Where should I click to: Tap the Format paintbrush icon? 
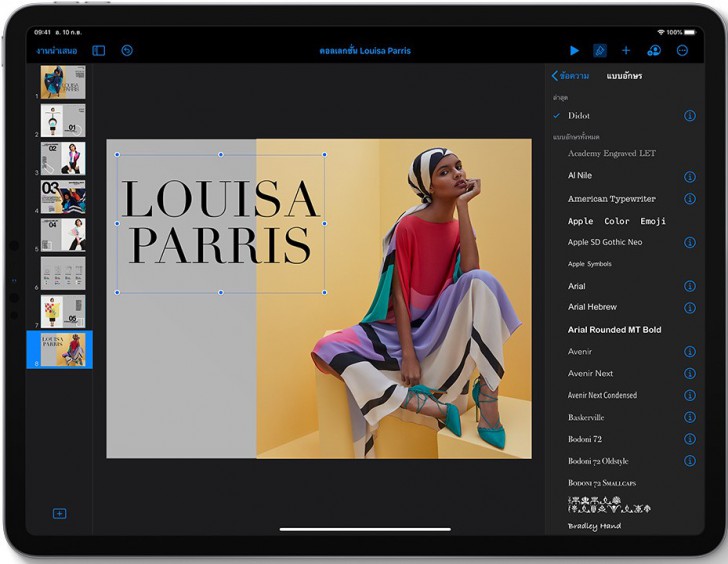(600, 50)
